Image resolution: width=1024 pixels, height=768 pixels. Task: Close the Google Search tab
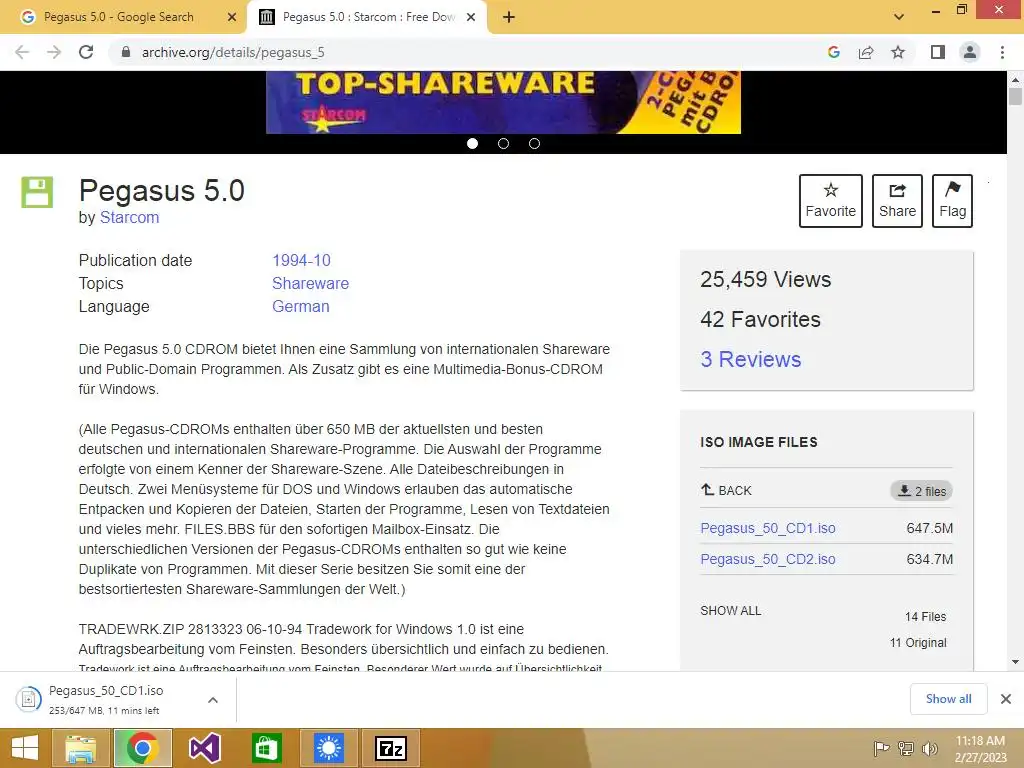[x=232, y=17]
